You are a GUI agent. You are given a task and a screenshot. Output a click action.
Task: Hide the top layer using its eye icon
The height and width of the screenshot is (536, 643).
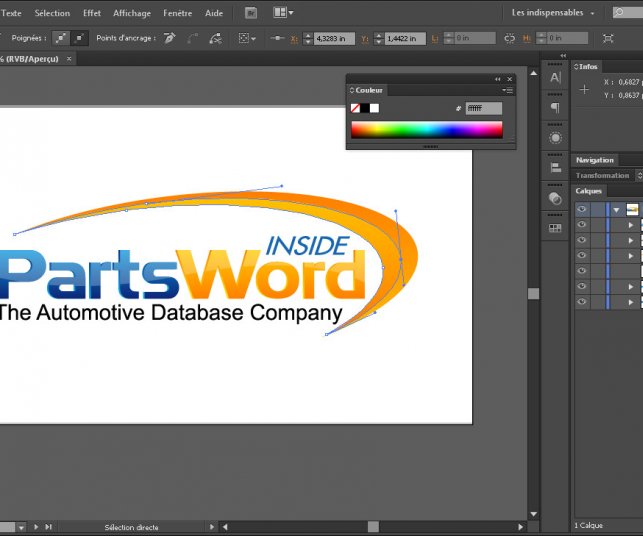pyautogui.click(x=582, y=210)
